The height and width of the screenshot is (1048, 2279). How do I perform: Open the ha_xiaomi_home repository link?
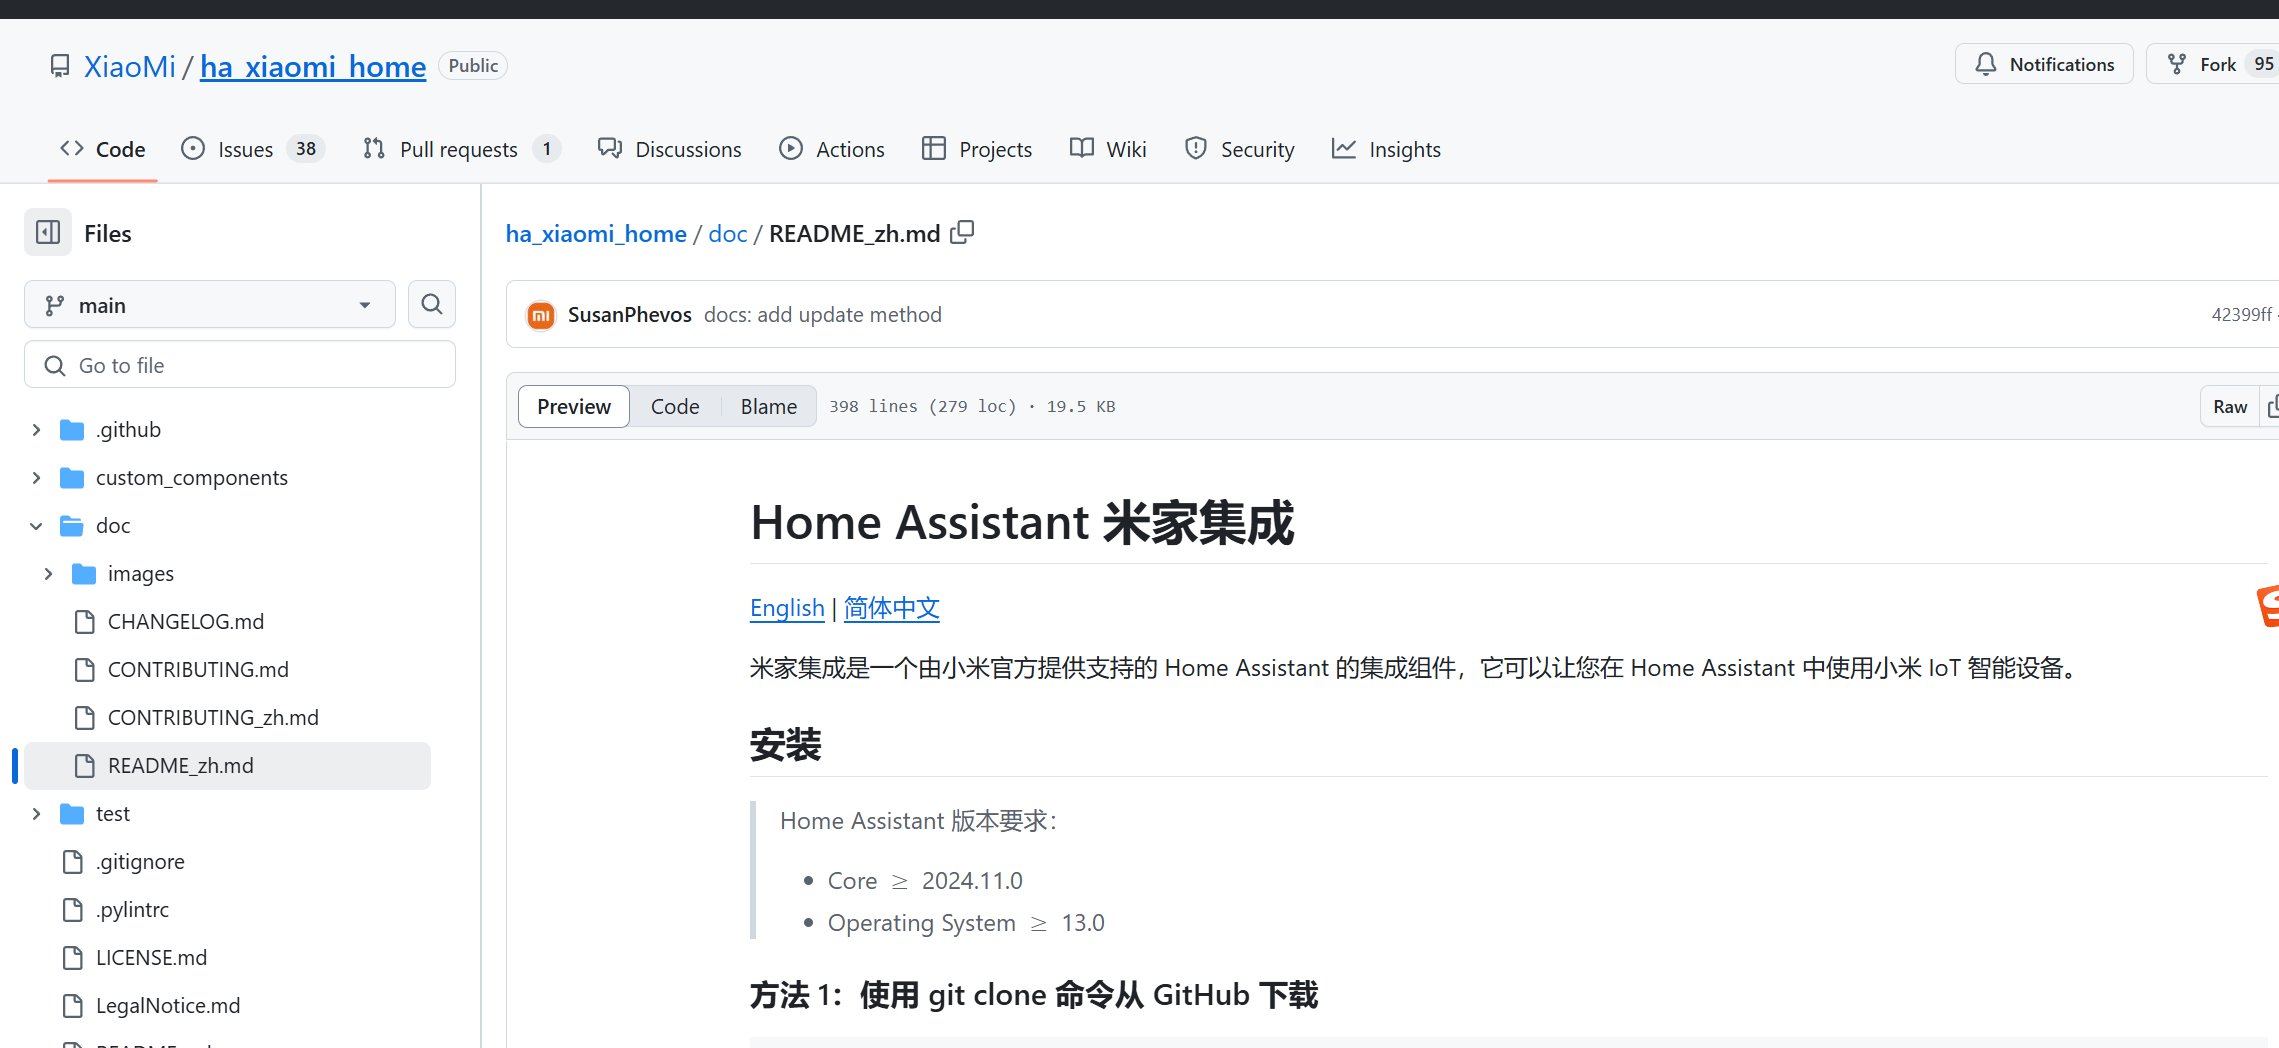tap(313, 66)
